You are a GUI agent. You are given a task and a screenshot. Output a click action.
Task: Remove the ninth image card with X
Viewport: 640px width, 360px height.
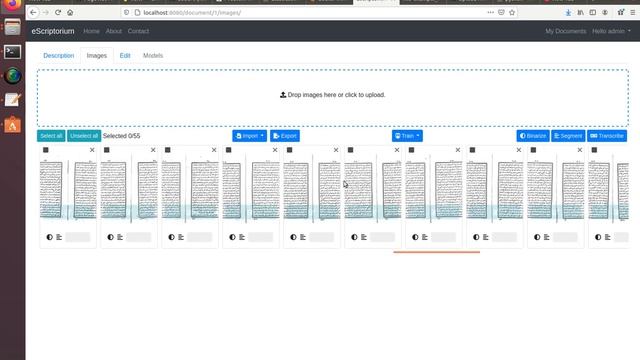pyautogui.click(x=580, y=150)
